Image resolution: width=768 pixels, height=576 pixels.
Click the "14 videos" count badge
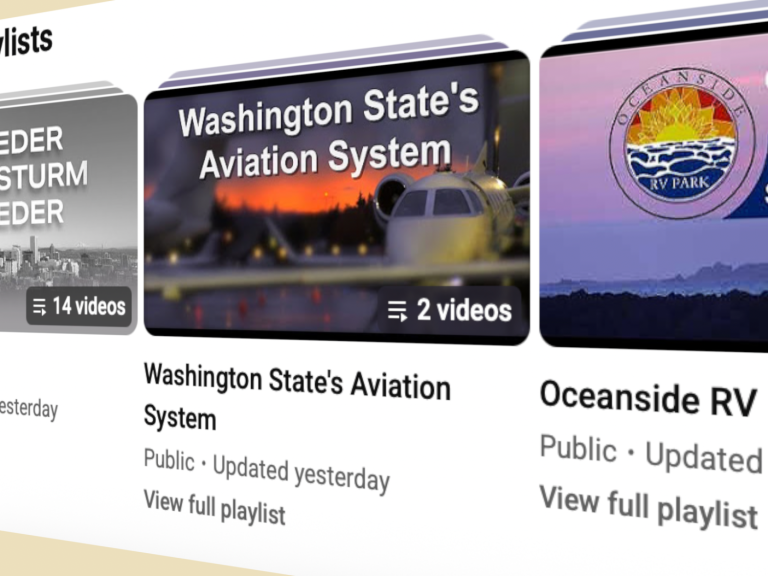(79, 307)
